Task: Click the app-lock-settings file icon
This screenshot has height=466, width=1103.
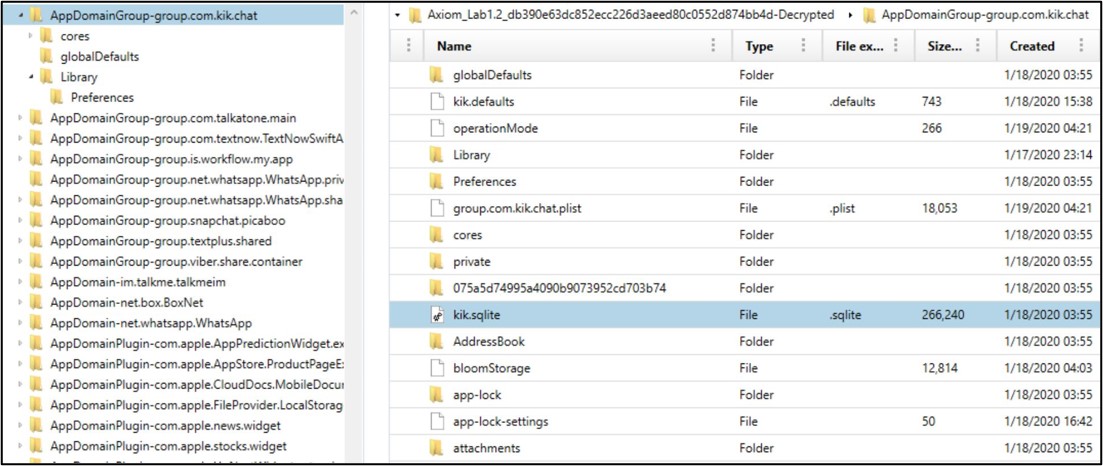Action: coord(437,422)
